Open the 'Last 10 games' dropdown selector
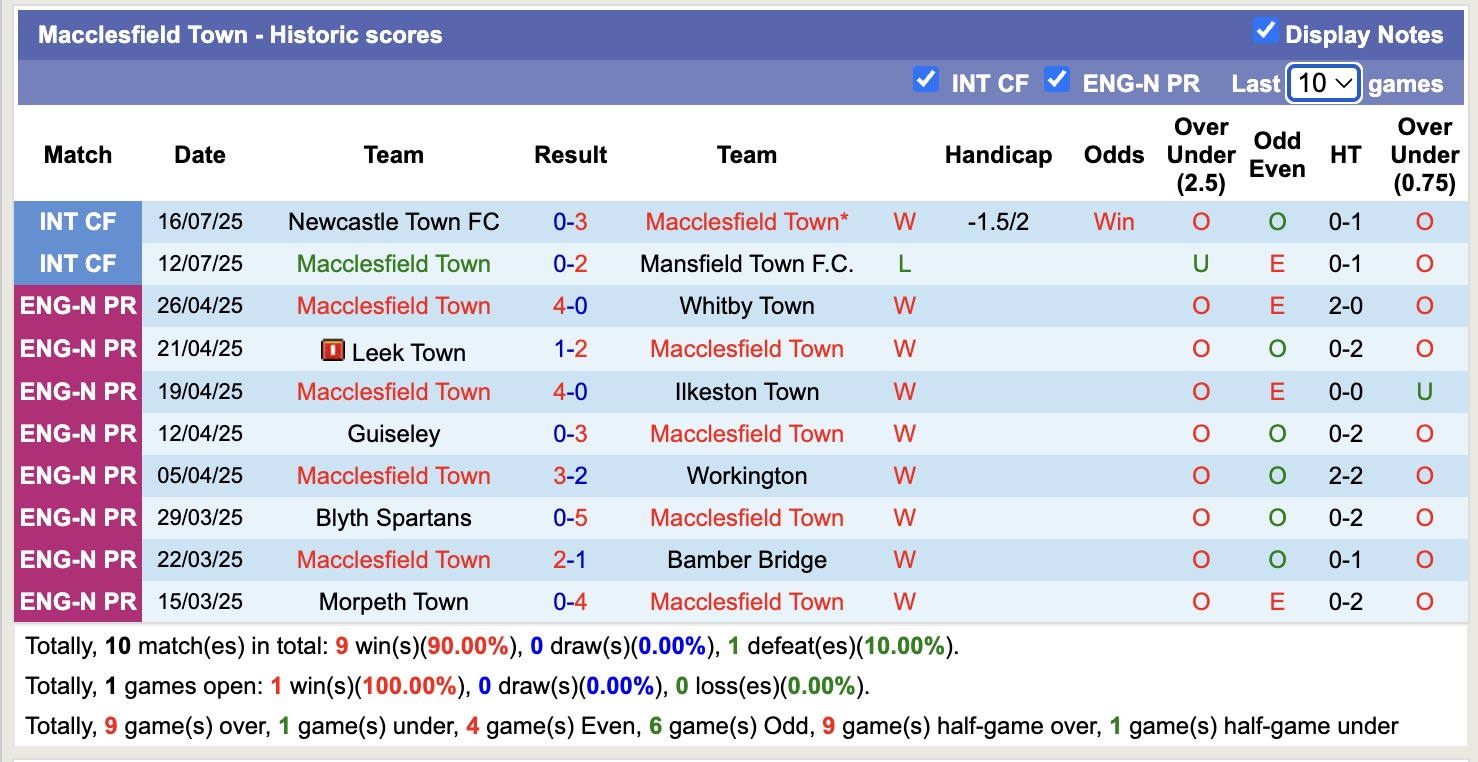 pos(1323,83)
